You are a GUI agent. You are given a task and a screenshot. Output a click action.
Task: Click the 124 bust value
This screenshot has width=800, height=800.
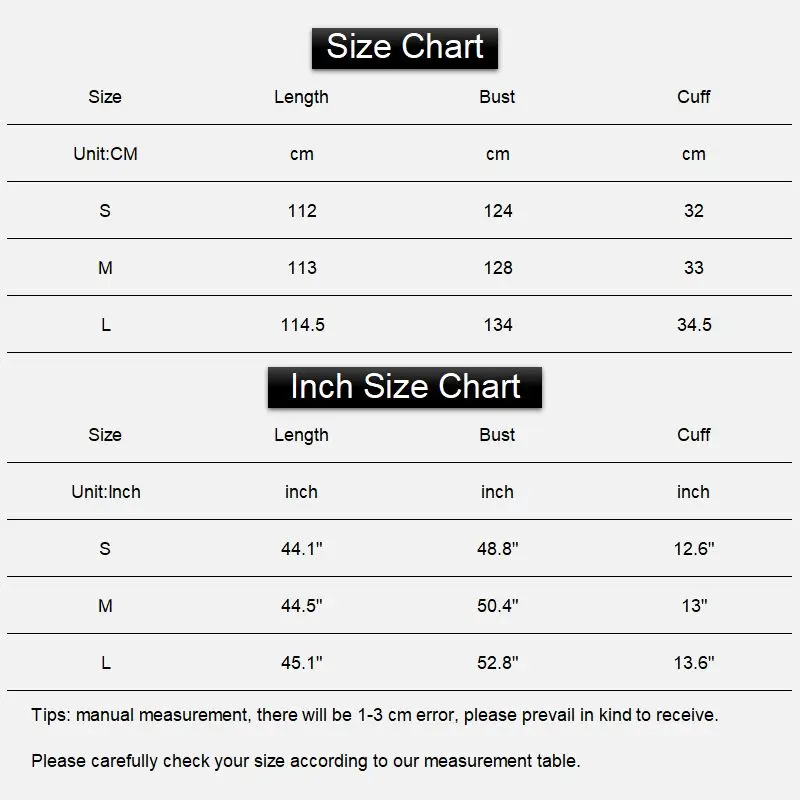pos(497,211)
